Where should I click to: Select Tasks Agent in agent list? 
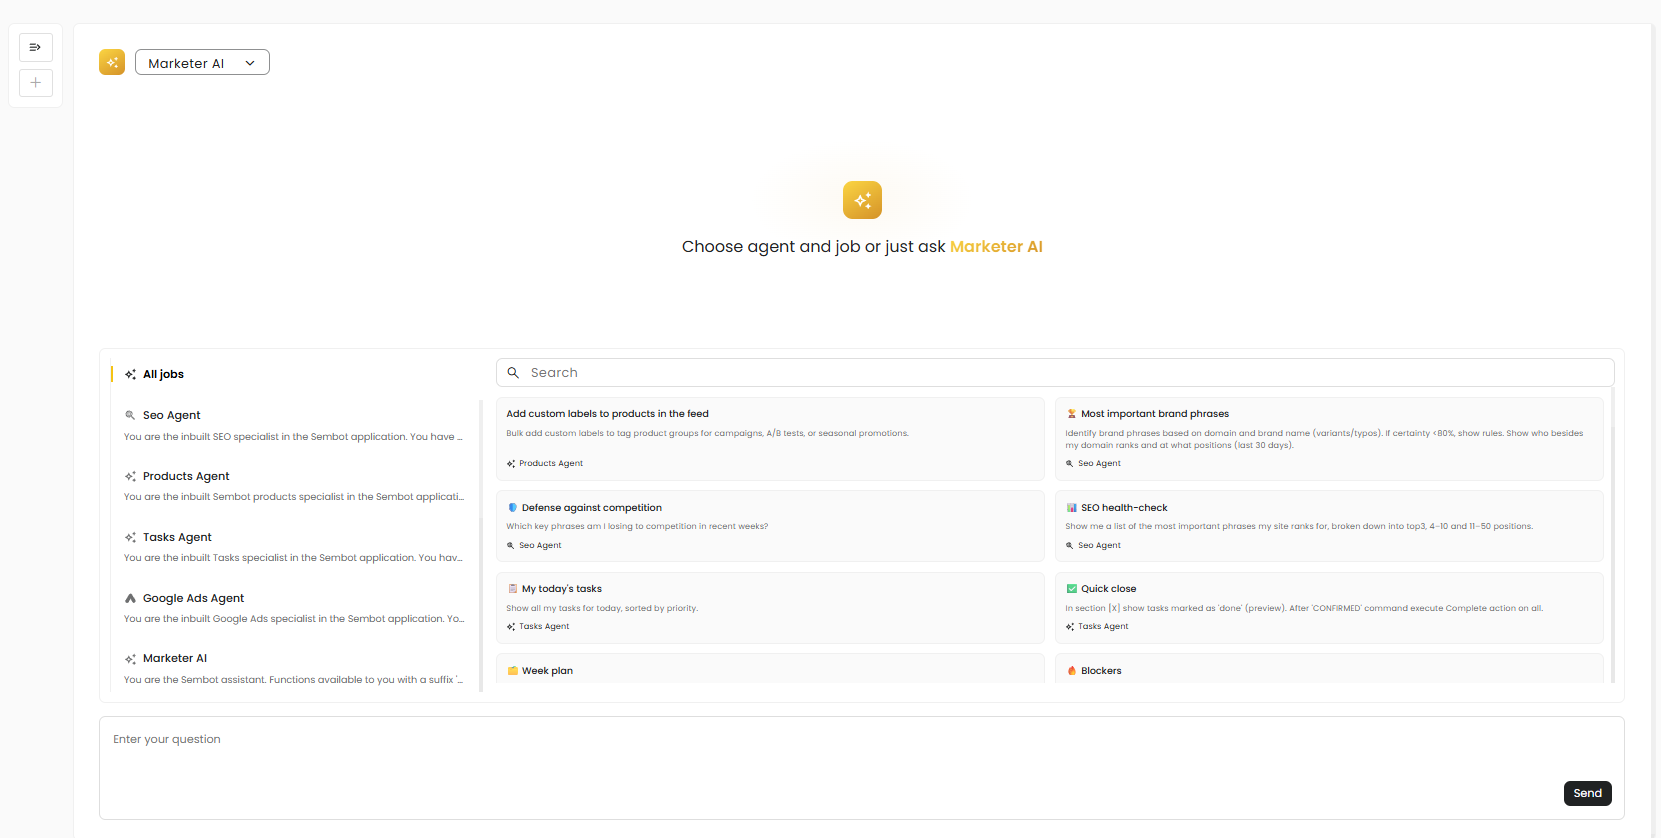pyautogui.click(x=294, y=547)
